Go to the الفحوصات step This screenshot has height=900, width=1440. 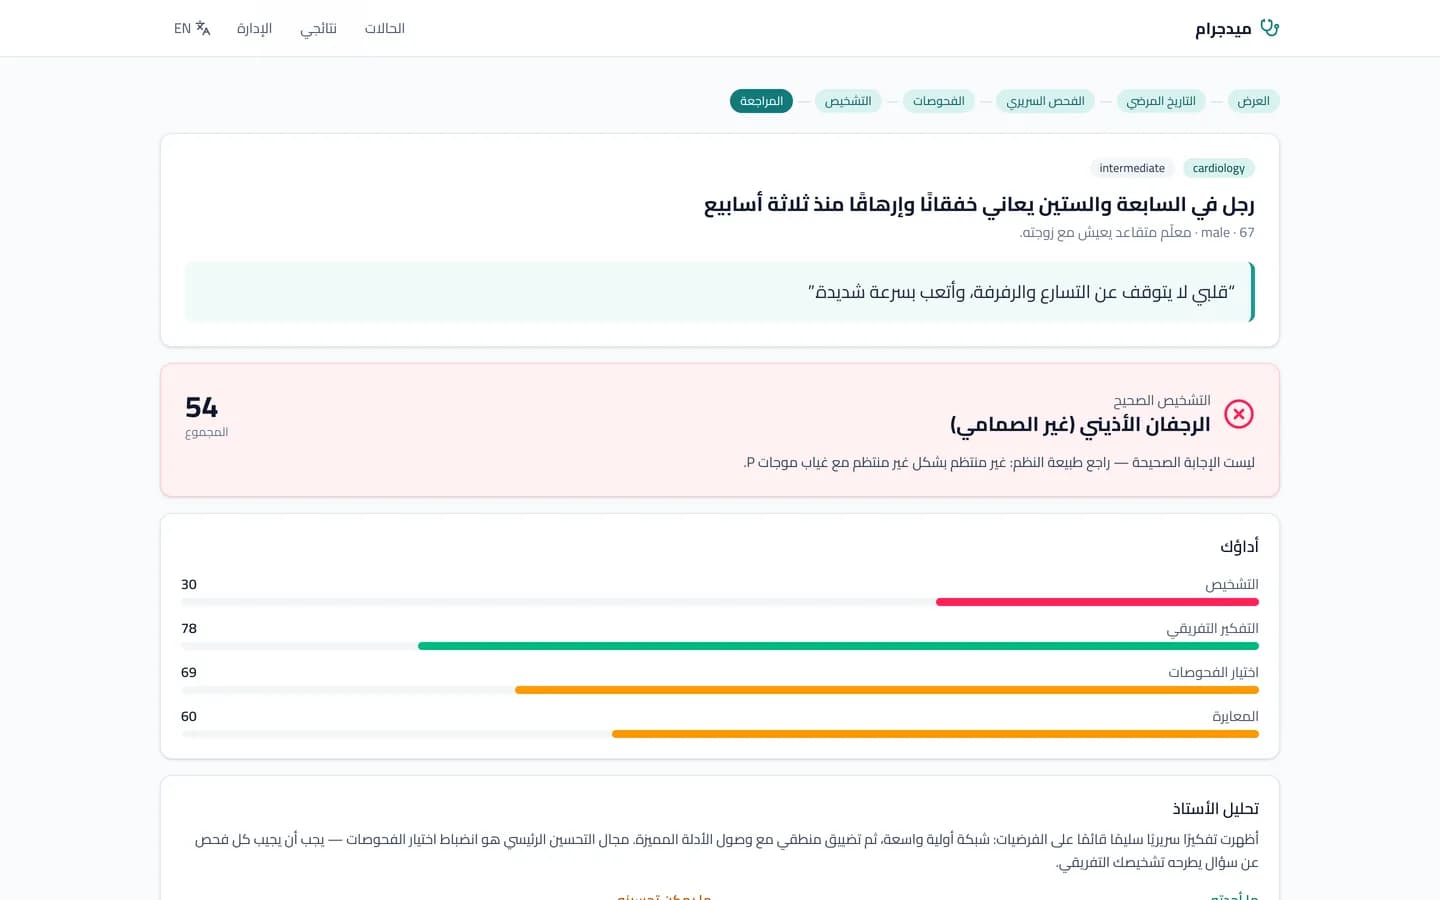(939, 101)
